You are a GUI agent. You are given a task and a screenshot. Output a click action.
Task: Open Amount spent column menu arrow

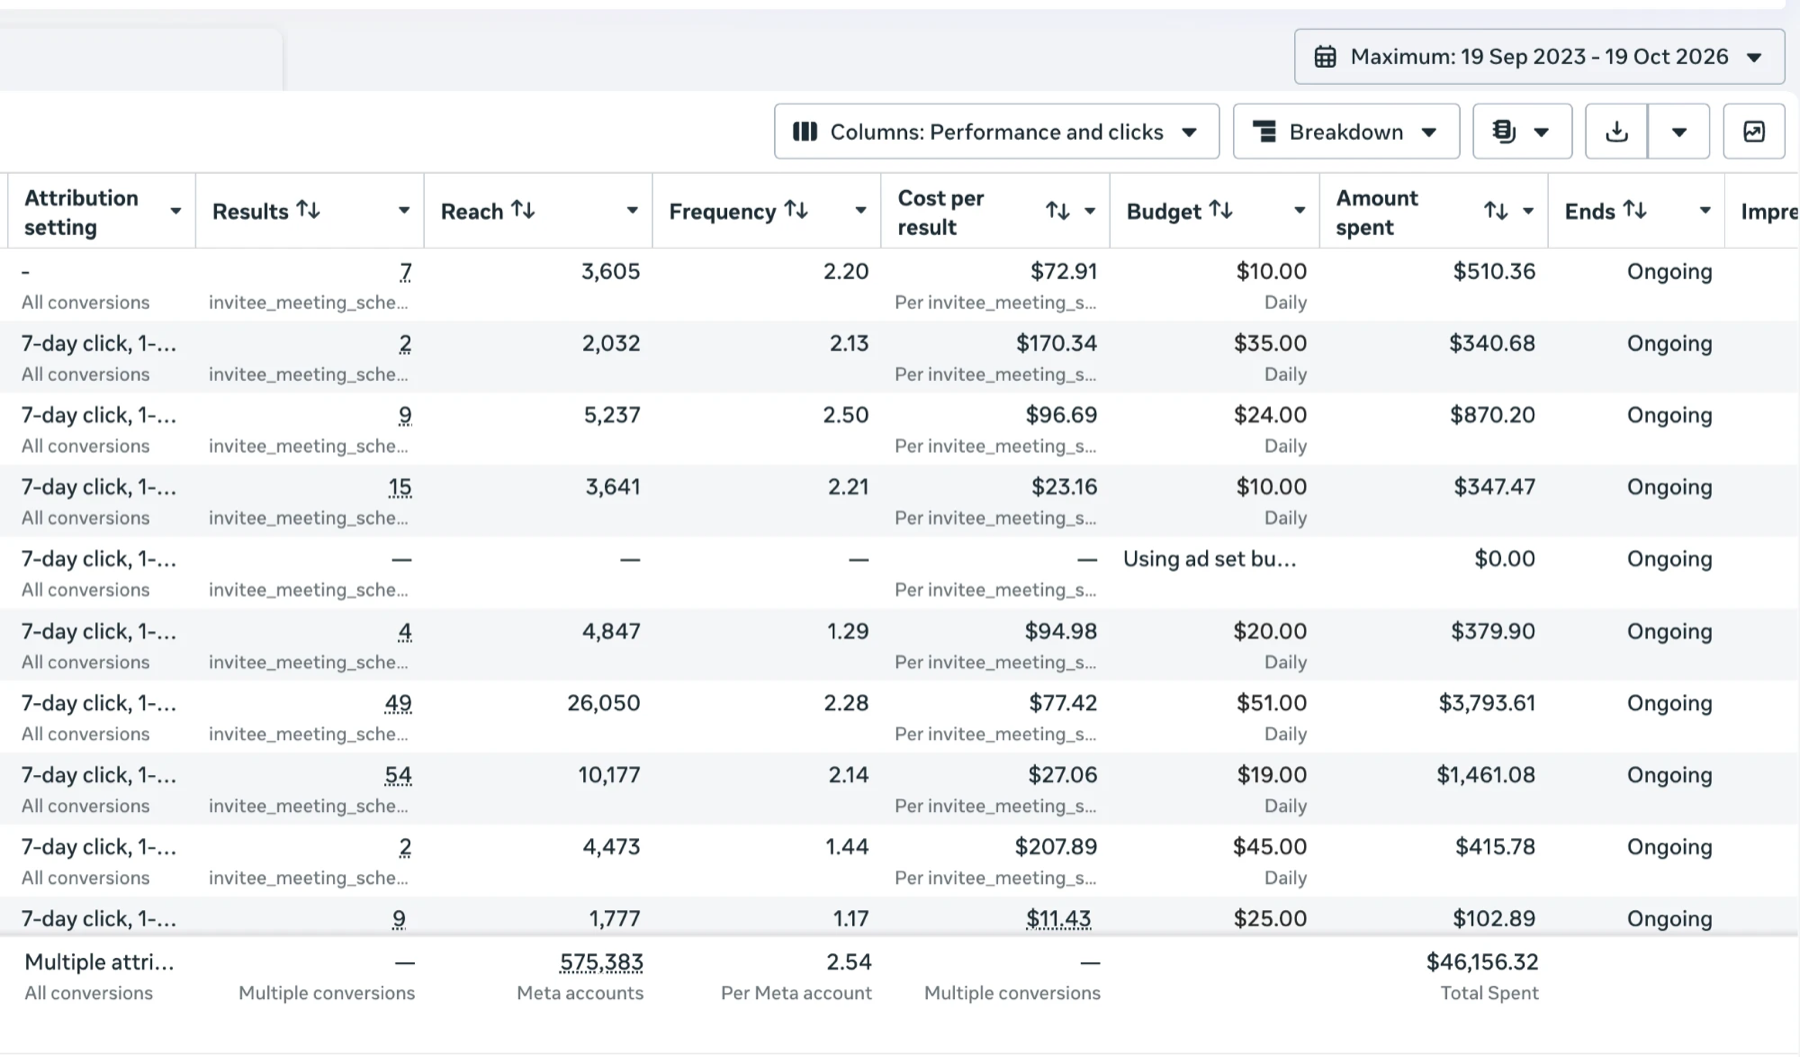[1528, 211]
